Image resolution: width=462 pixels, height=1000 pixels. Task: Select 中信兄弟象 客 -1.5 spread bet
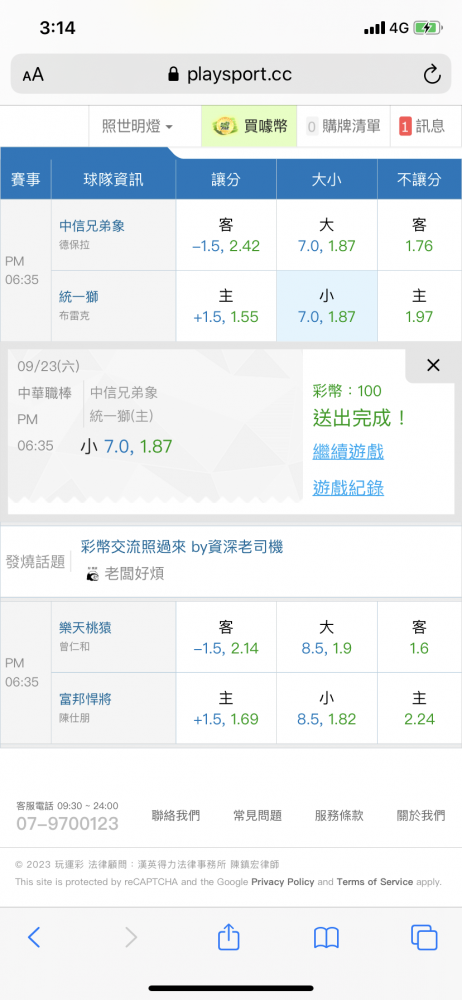coord(226,235)
